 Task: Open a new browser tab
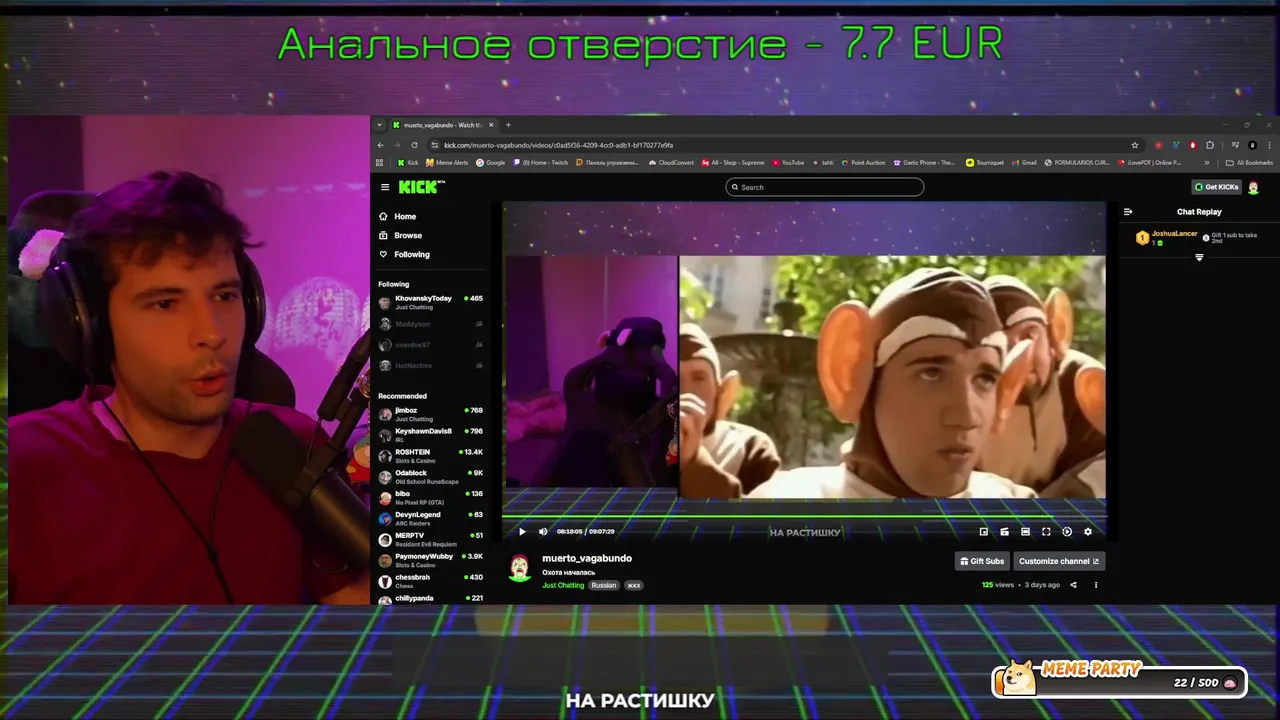click(x=508, y=125)
